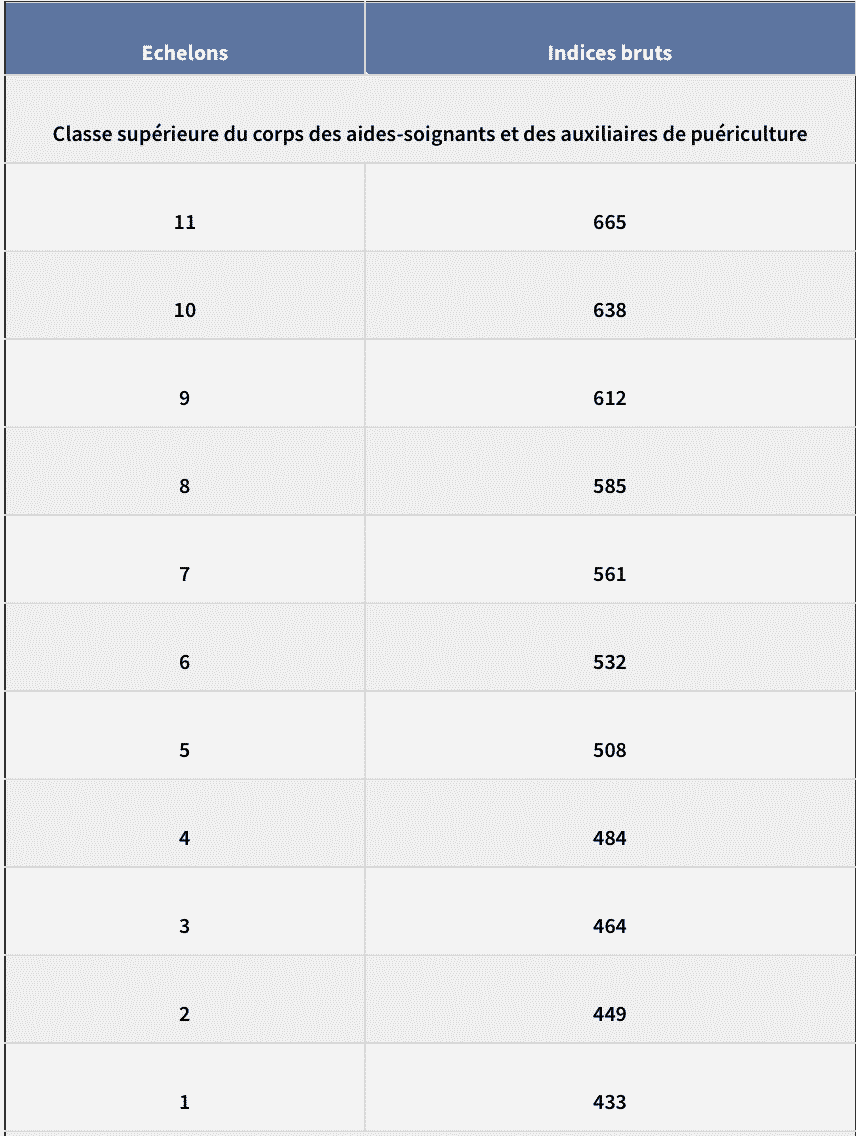Click the index value 449
Screen dimensions: 856x1136
(x=609, y=1014)
